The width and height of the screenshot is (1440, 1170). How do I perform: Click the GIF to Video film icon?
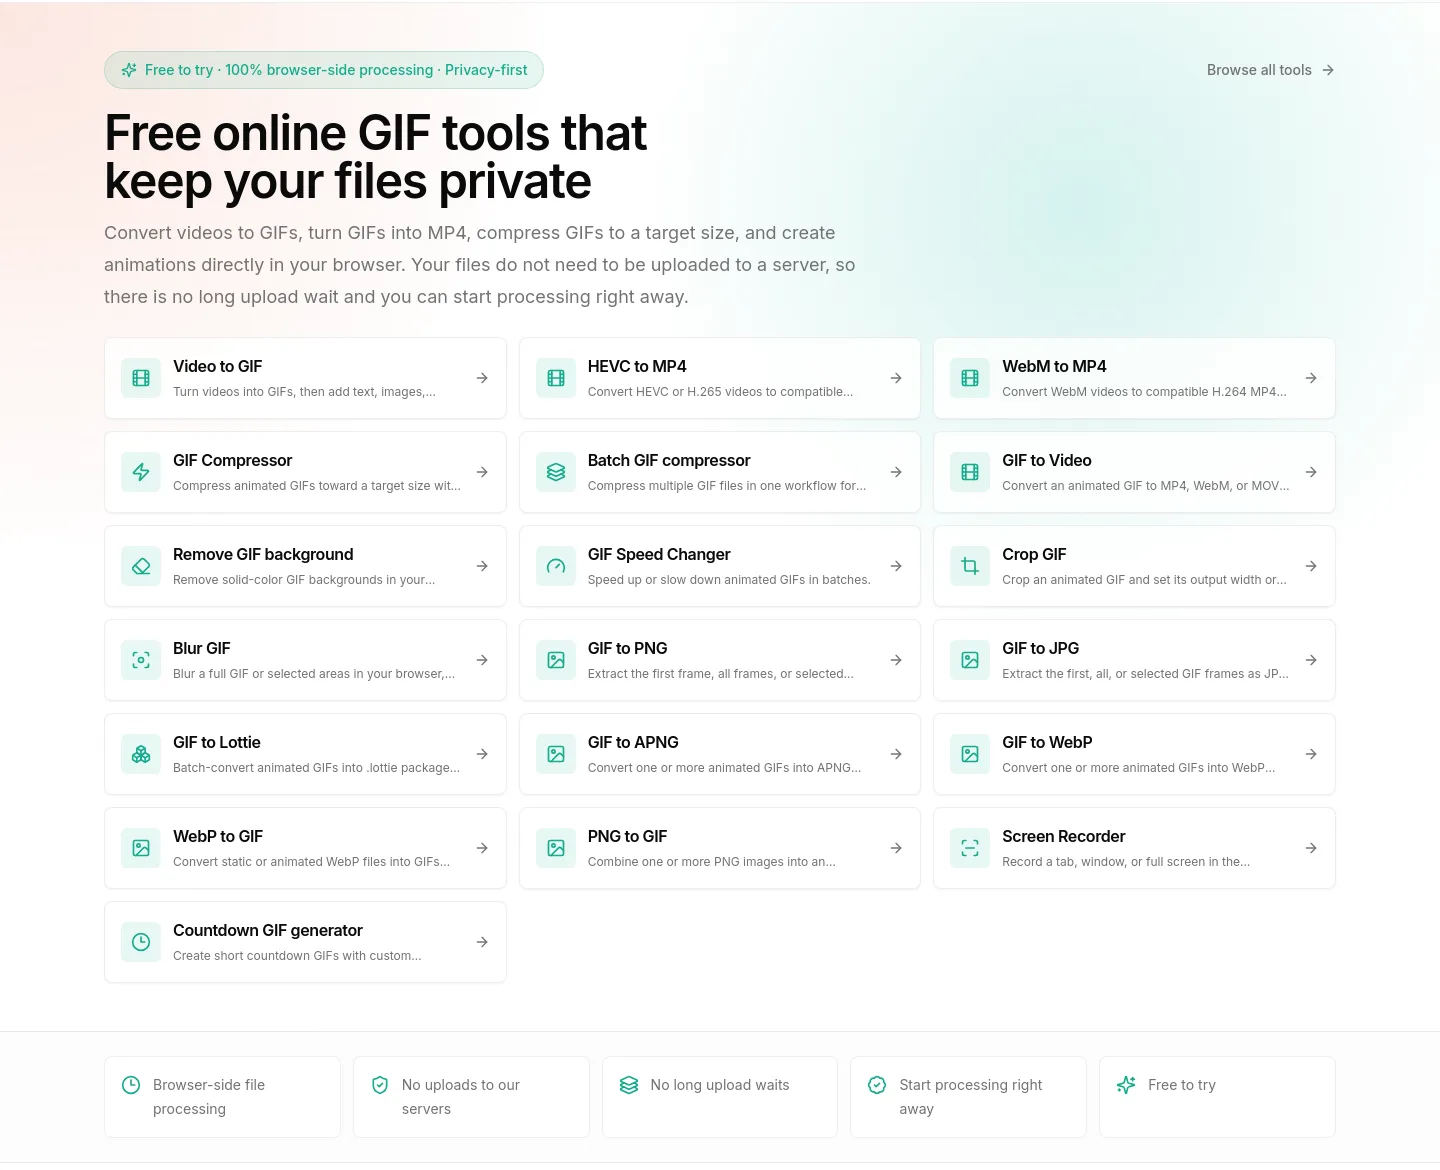[970, 472]
